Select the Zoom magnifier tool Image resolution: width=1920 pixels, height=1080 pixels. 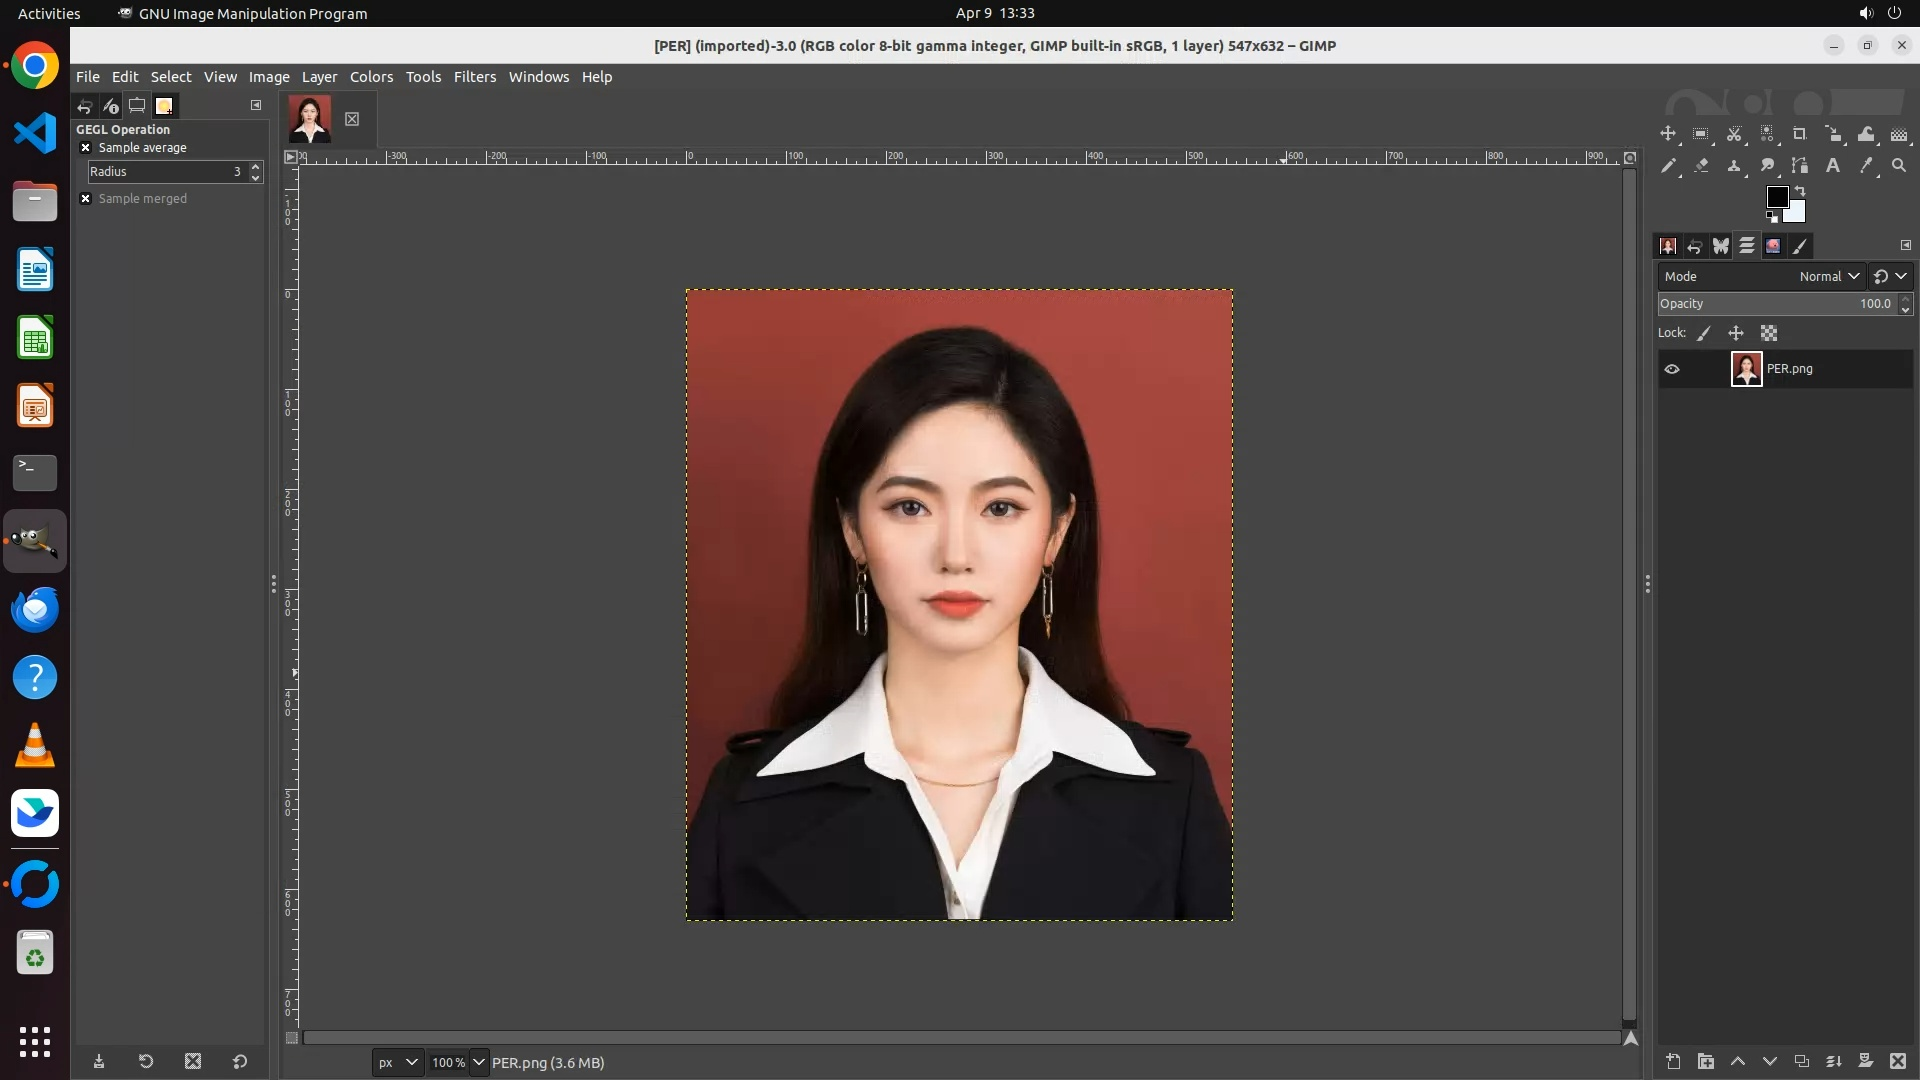(x=1899, y=166)
